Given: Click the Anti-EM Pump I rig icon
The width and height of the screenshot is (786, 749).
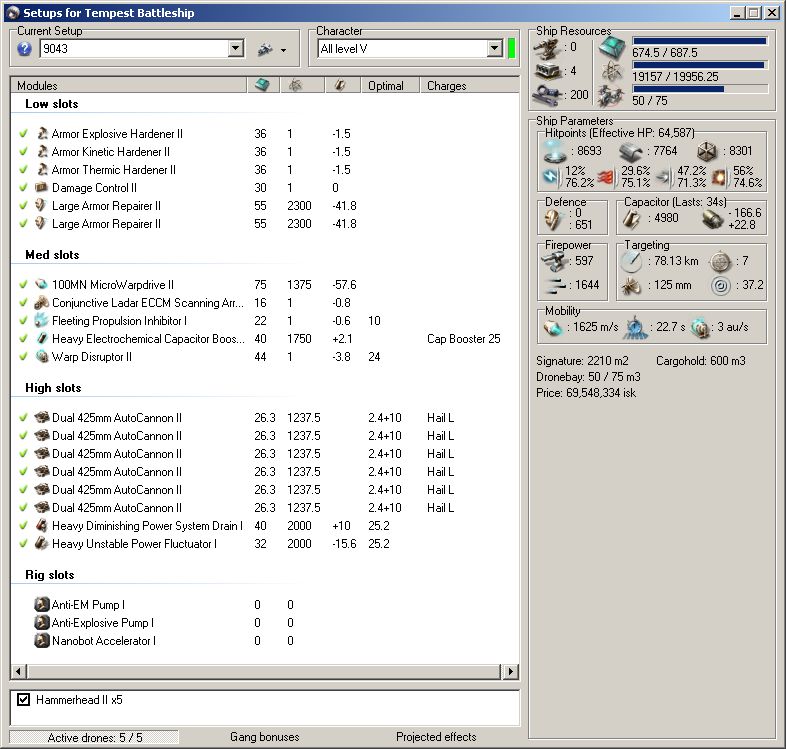Looking at the screenshot, I should coord(42,604).
